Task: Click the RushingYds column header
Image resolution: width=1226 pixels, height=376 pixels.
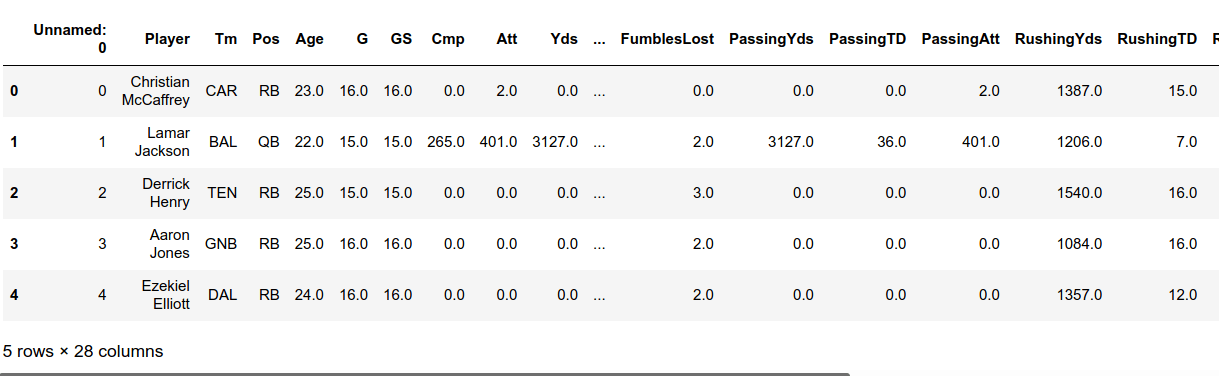Action: pyautogui.click(x=1058, y=39)
